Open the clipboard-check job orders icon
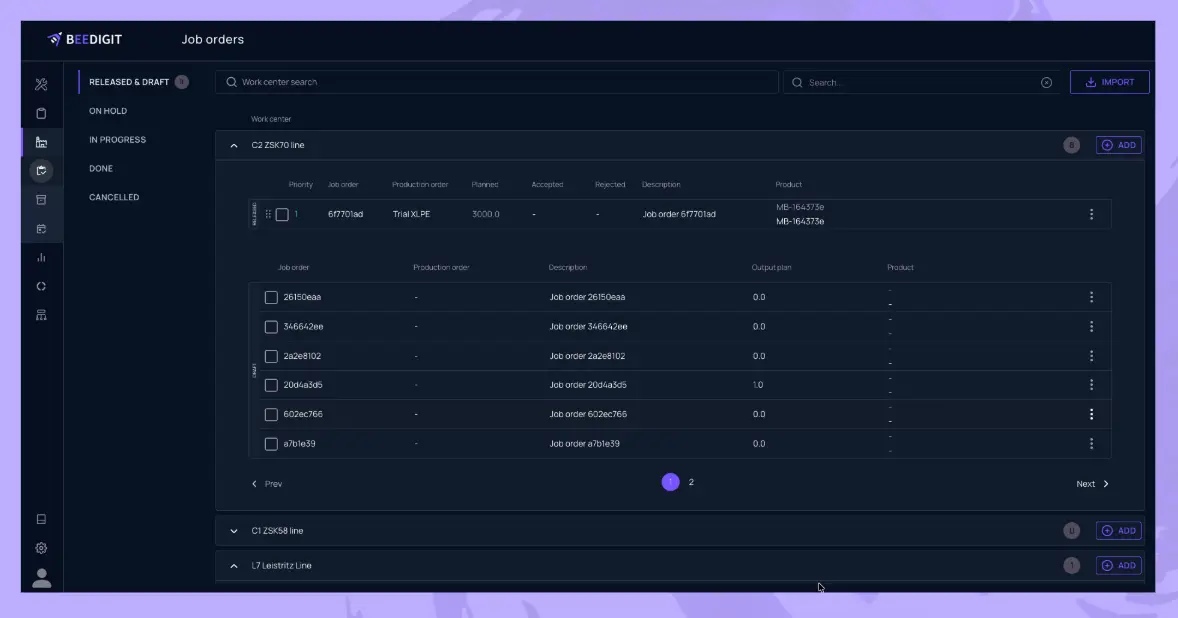Image resolution: width=1178 pixels, height=618 pixels. [41, 170]
